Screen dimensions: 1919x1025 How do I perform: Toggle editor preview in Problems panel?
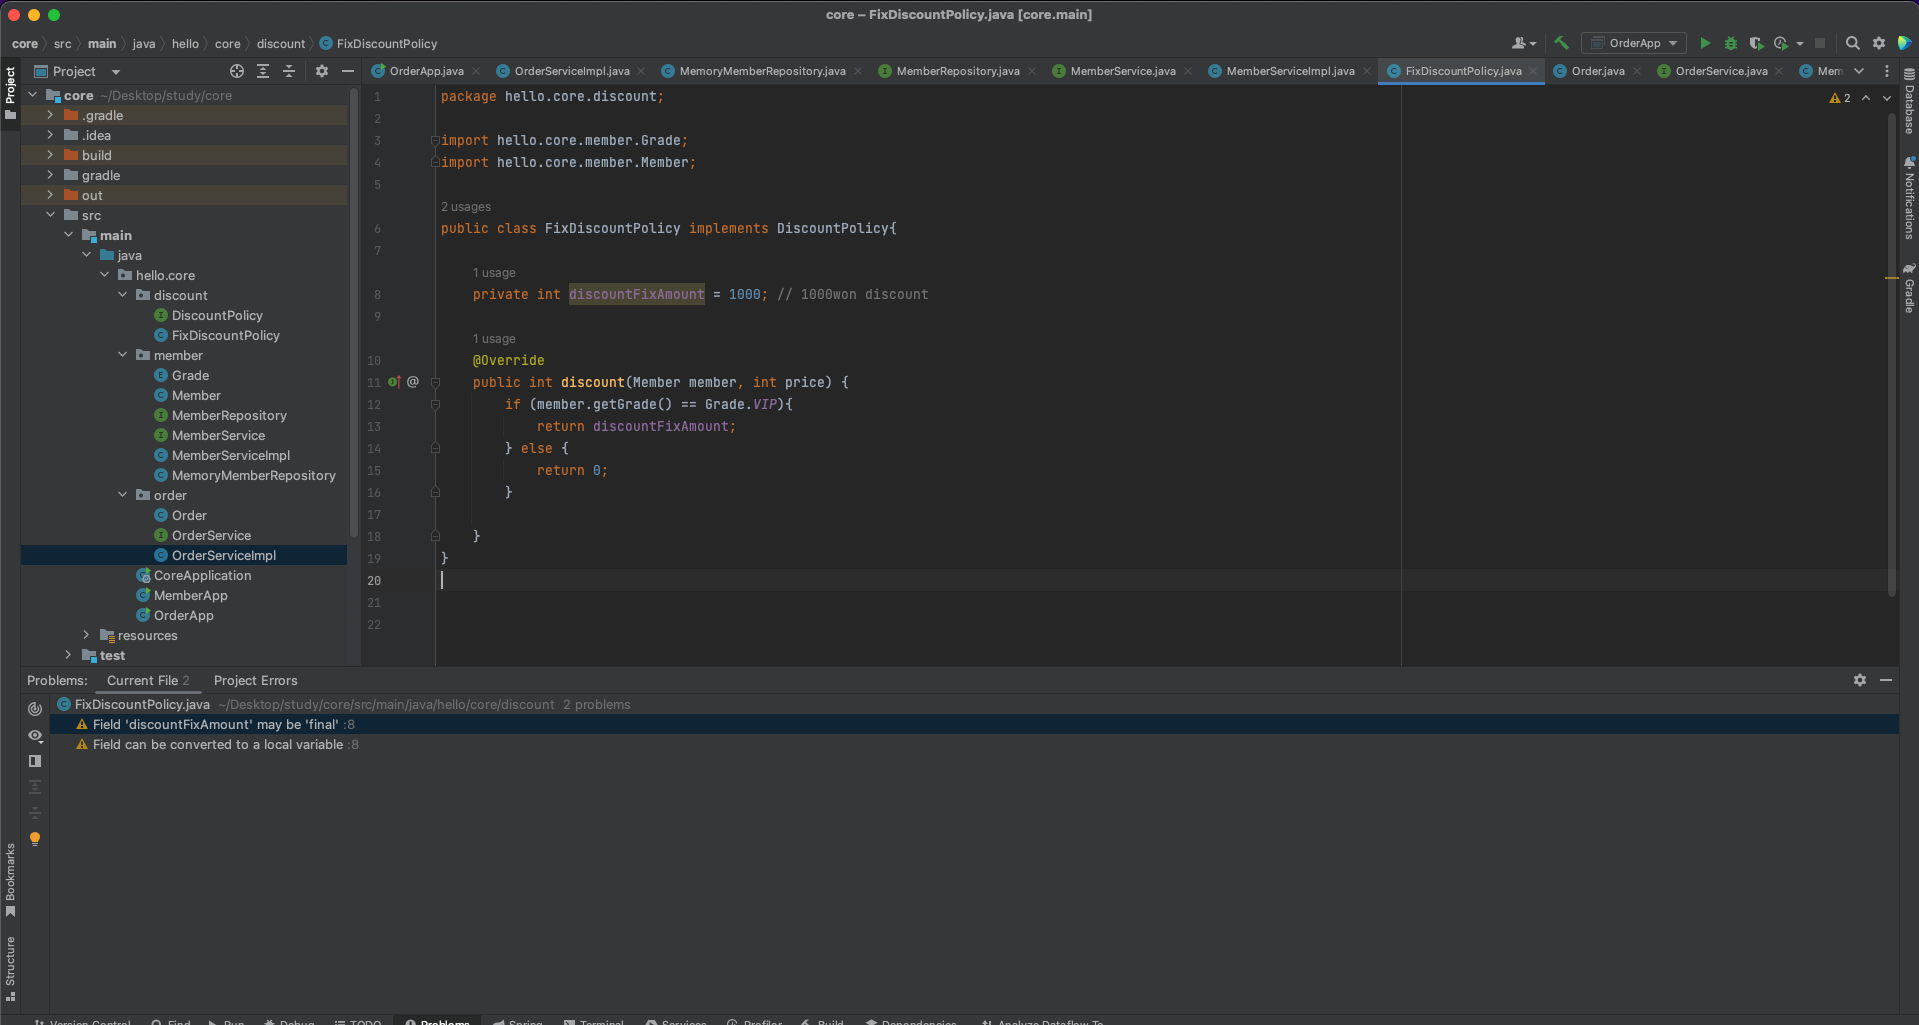click(x=35, y=761)
